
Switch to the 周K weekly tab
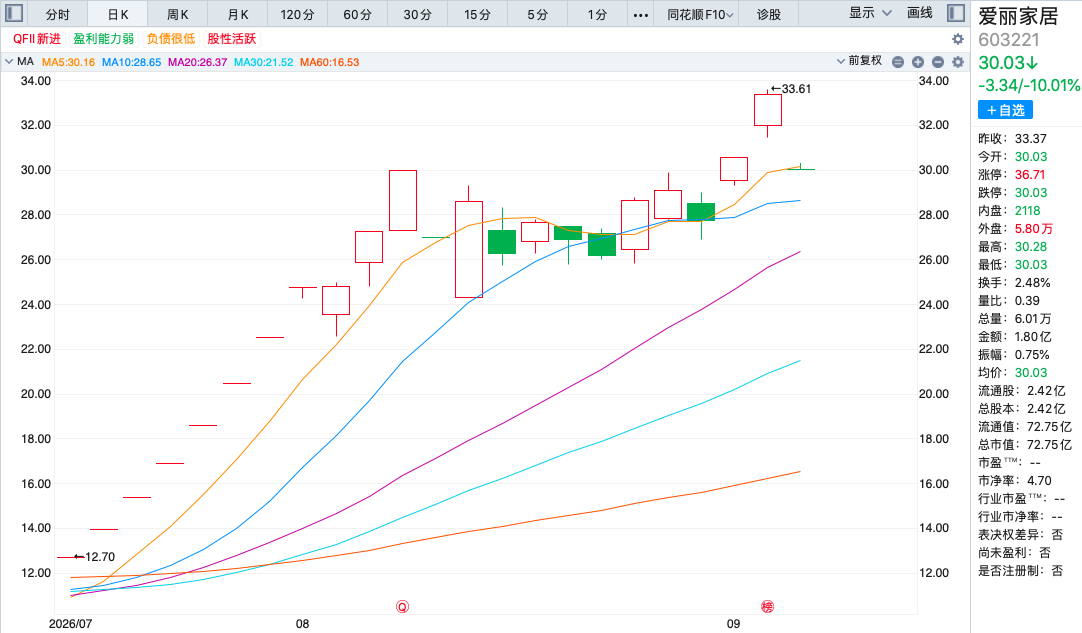coord(177,14)
